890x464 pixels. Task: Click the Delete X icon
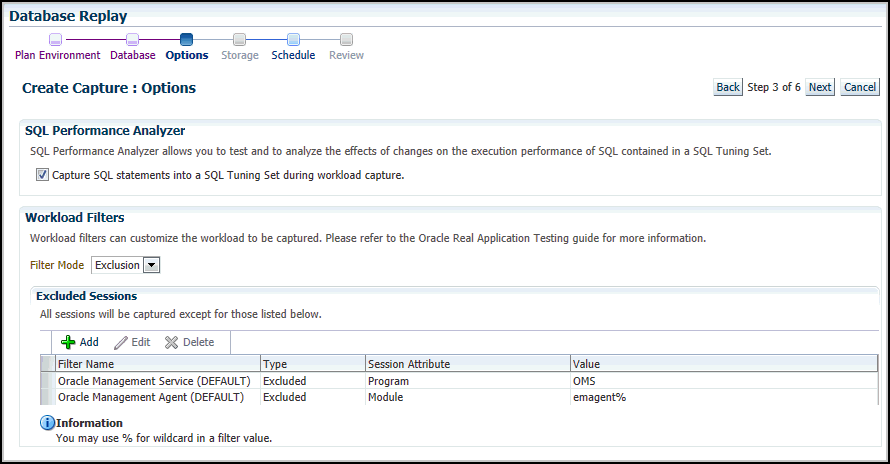171,342
